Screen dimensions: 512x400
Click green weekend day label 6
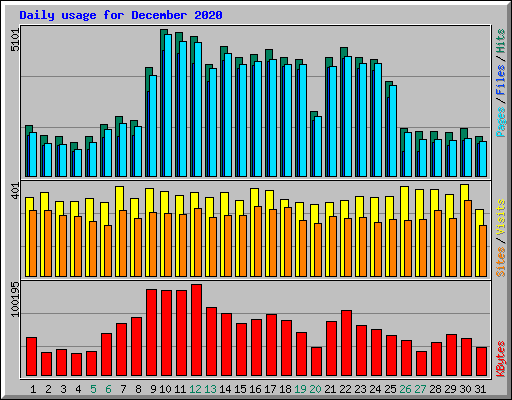(x=108, y=389)
